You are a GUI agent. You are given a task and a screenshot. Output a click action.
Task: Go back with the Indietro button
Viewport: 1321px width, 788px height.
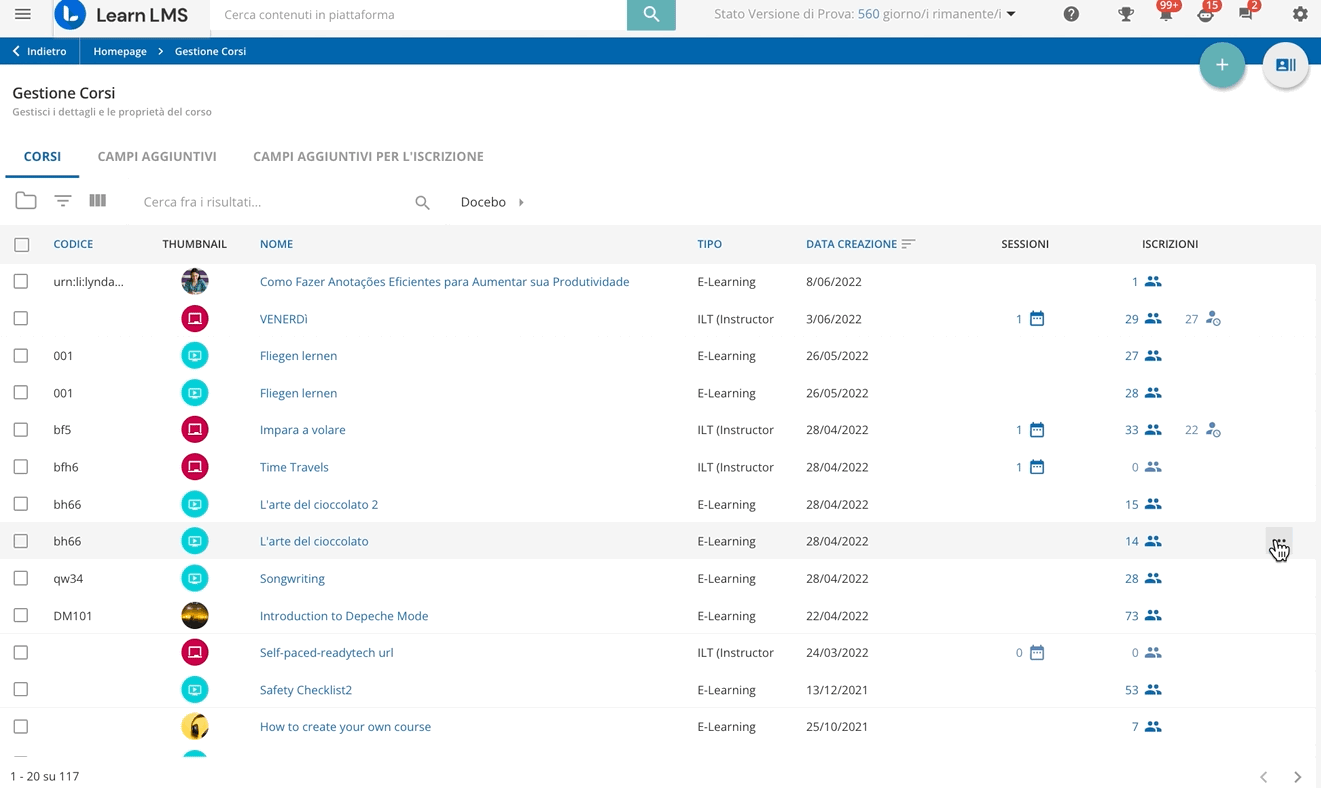coord(39,51)
